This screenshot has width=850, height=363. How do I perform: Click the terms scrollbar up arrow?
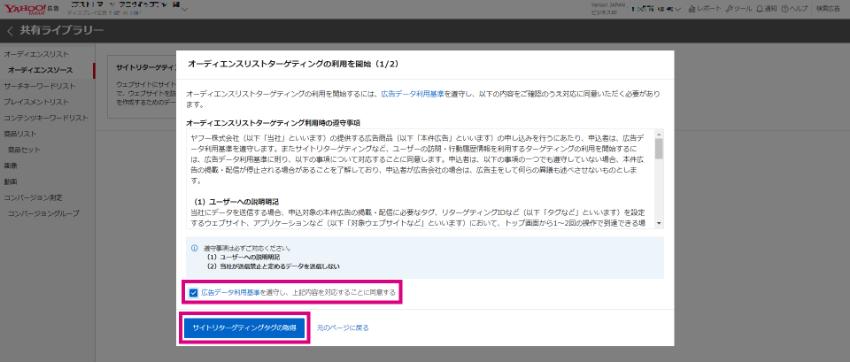[x=659, y=134]
